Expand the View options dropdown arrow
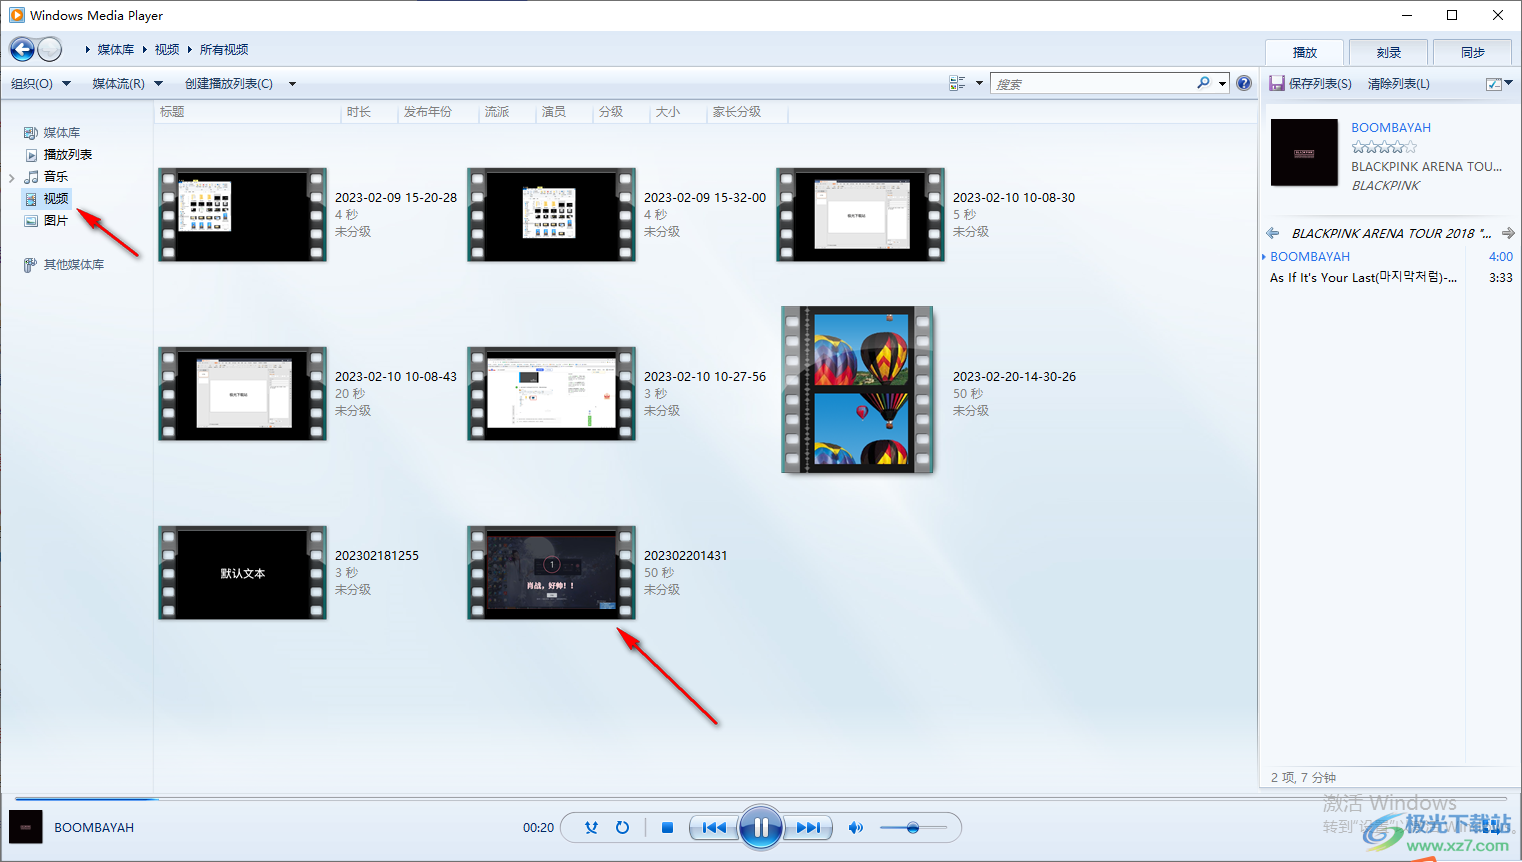 click(979, 84)
